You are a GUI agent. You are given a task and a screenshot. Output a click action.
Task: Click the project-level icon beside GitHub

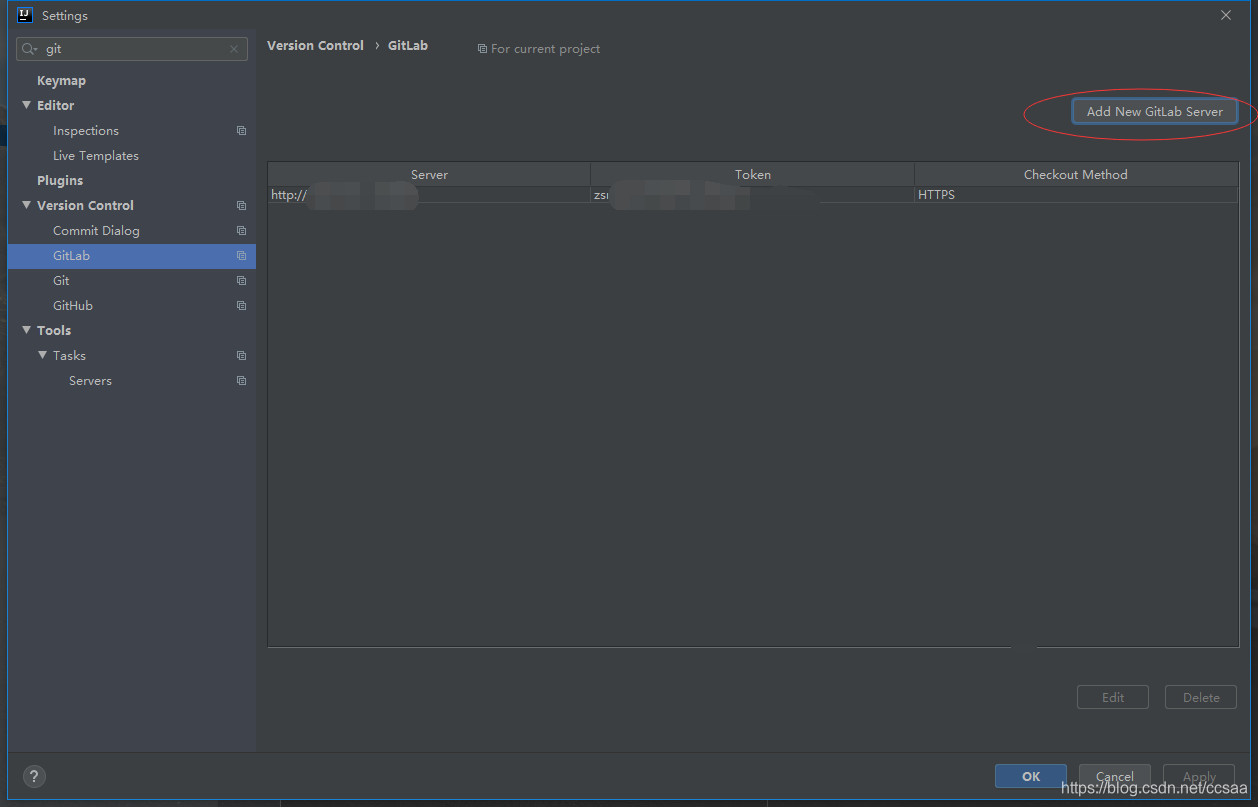click(241, 305)
